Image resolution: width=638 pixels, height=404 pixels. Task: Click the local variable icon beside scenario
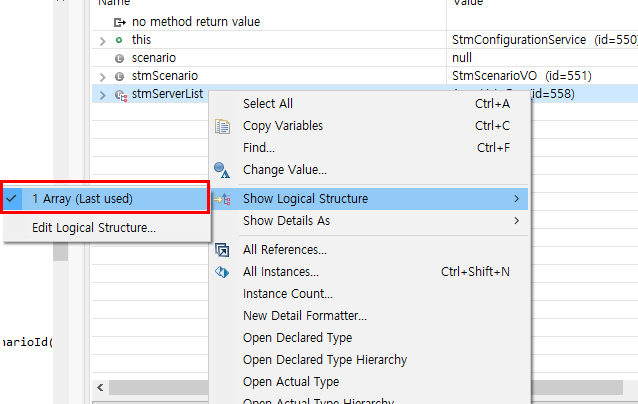click(119, 58)
